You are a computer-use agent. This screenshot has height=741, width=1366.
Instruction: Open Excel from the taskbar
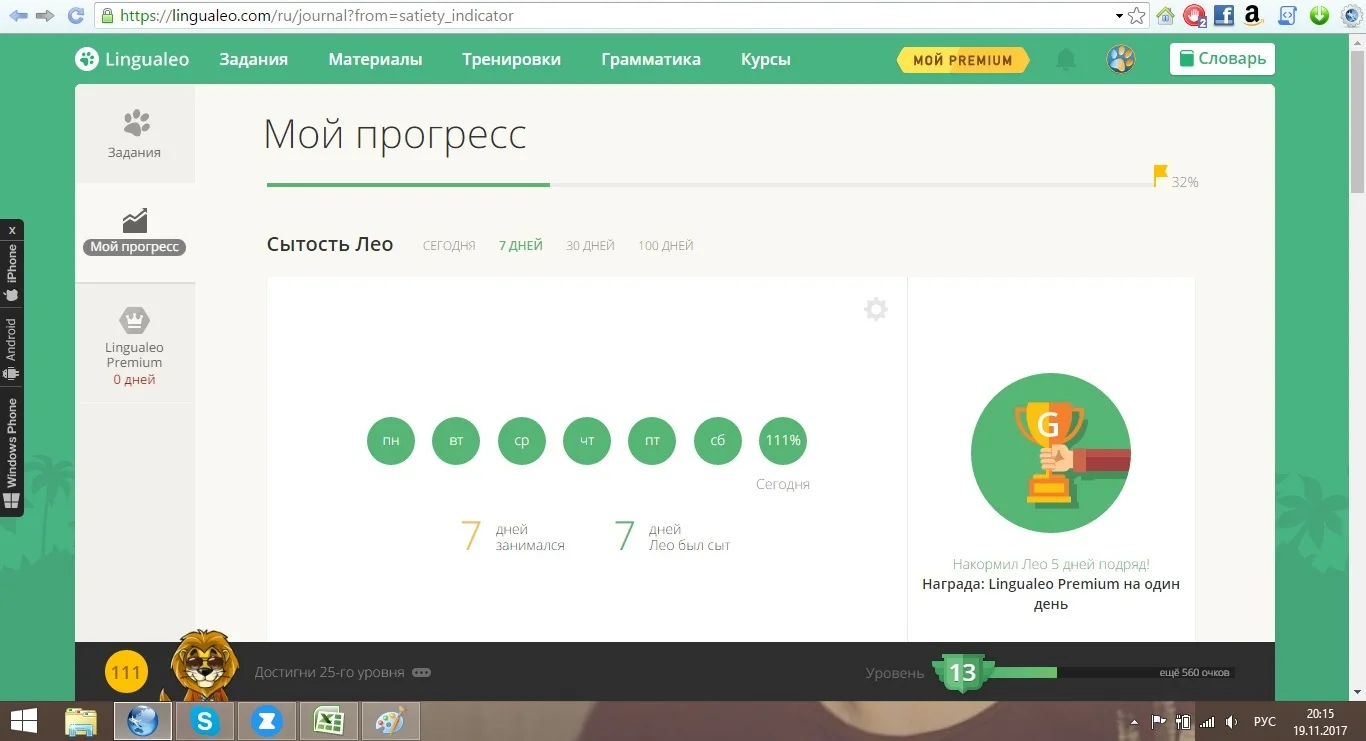[330, 721]
